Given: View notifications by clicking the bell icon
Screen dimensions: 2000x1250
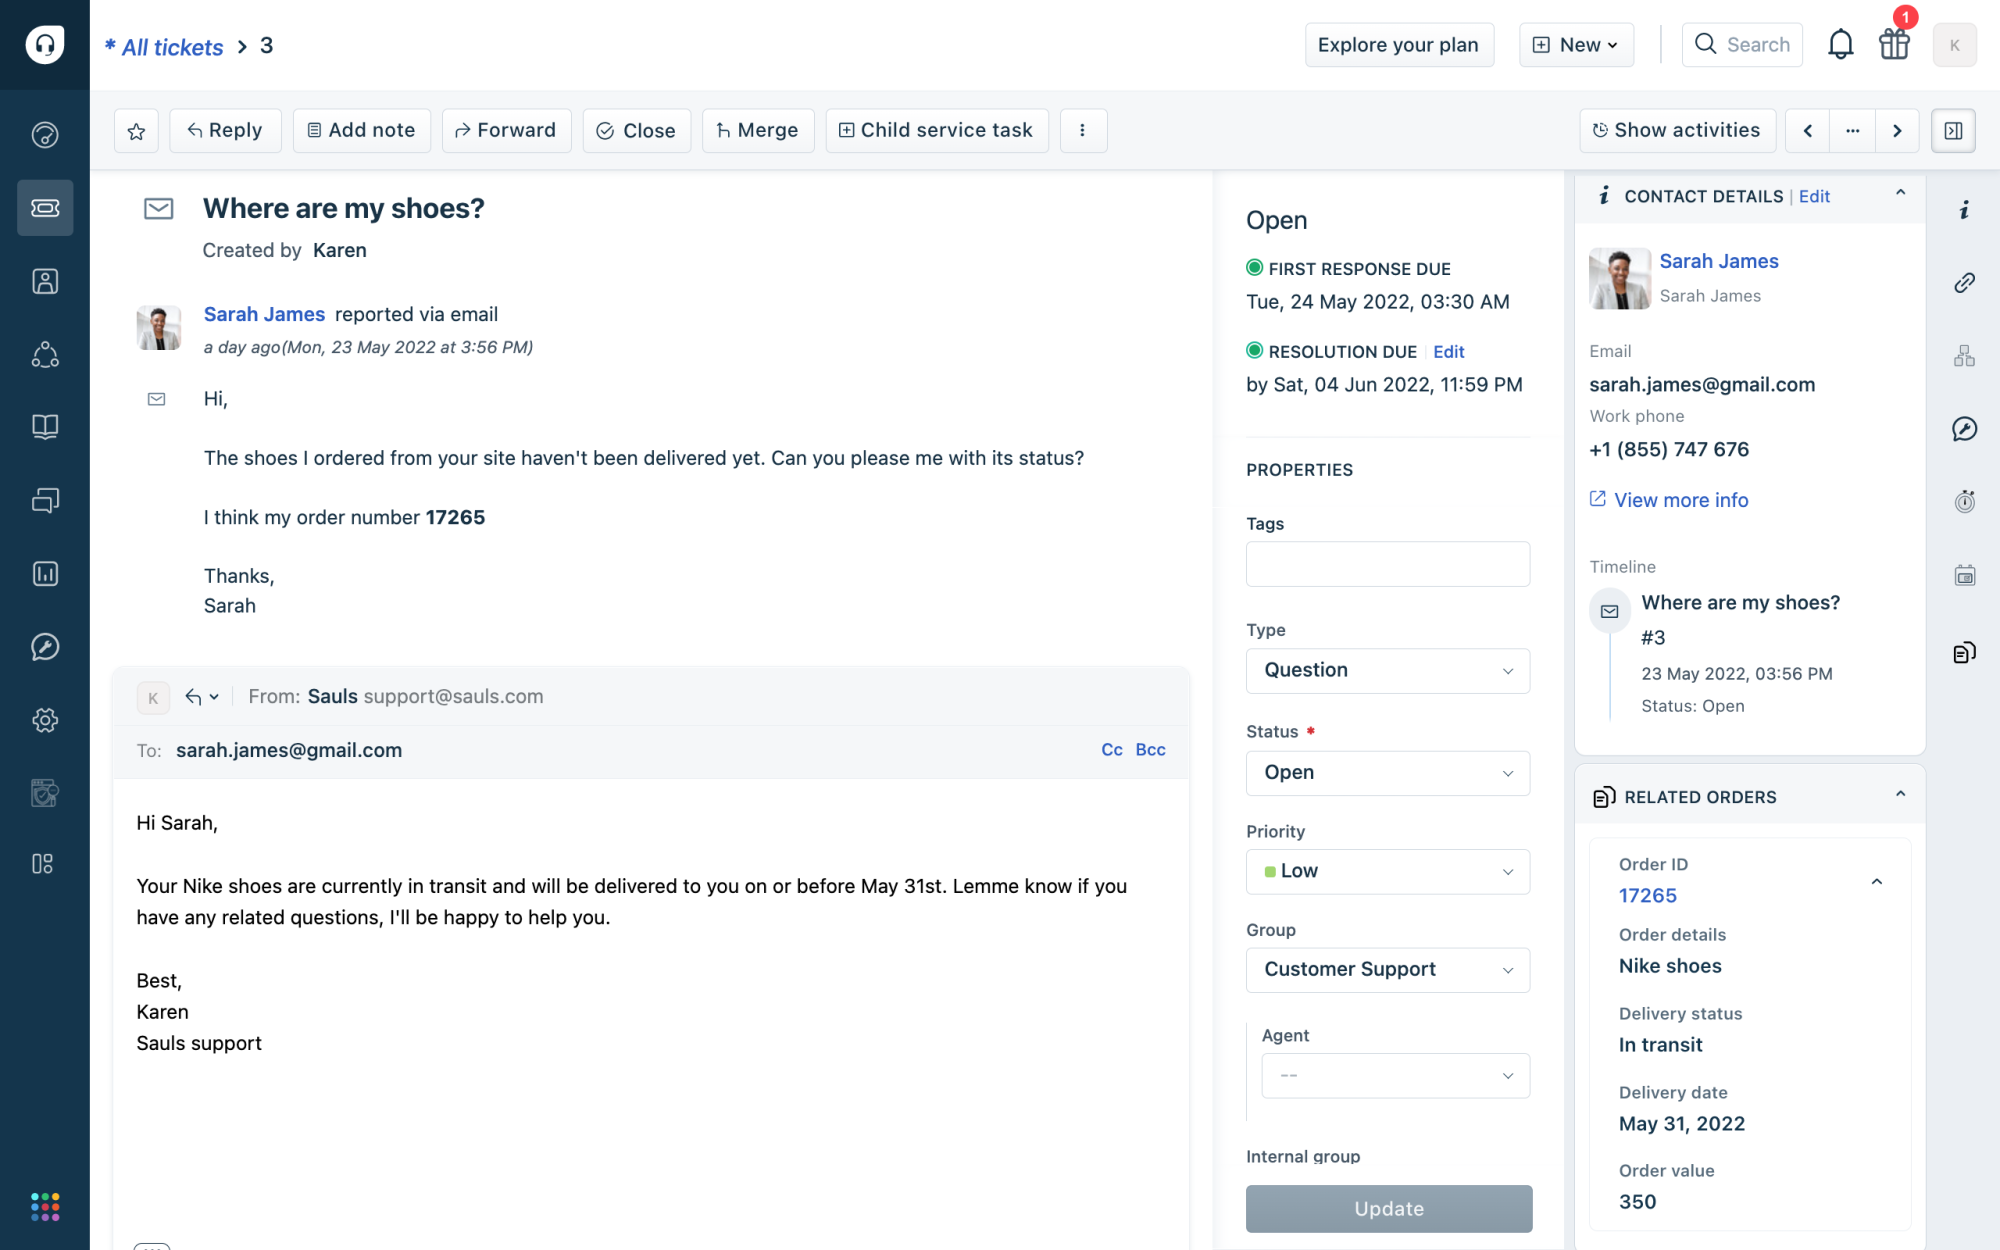Looking at the screenshot, I should (x=1840, y=44).
